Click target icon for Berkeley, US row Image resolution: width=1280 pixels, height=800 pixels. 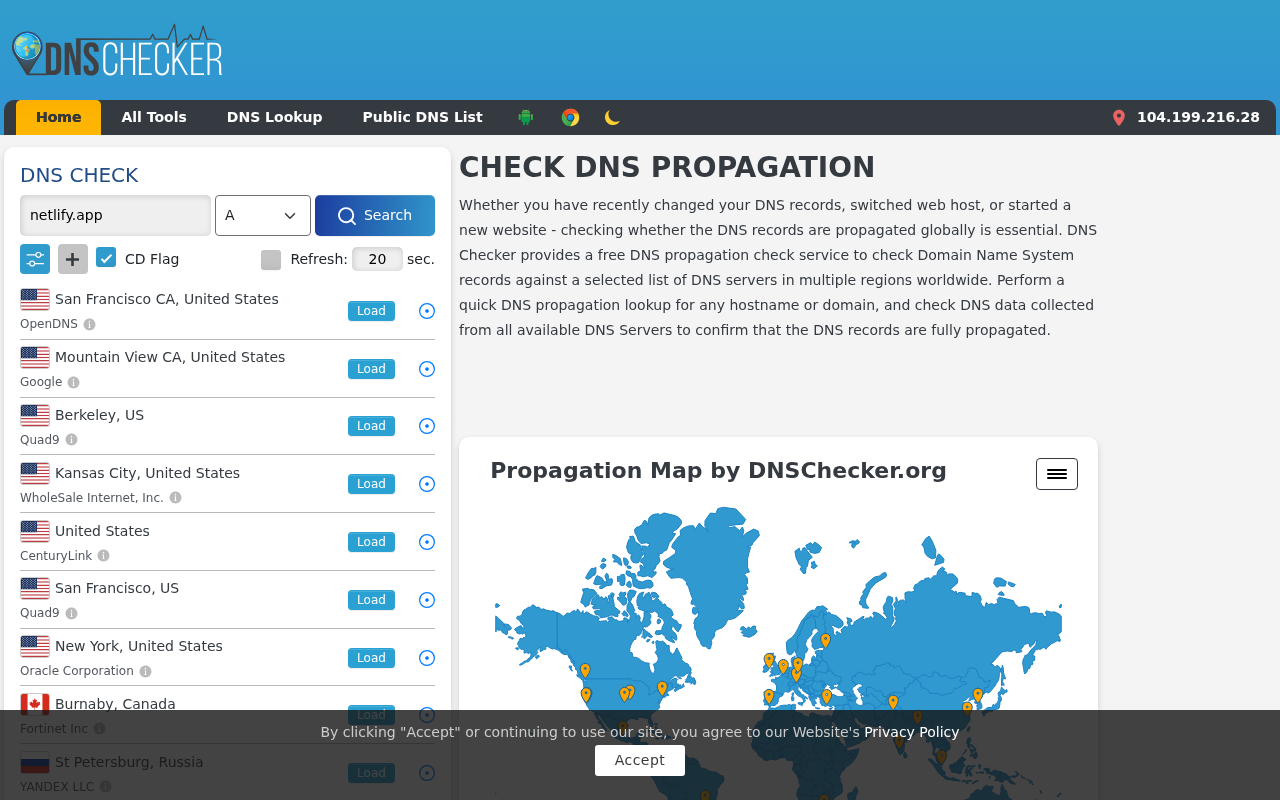[x=427, y=426]
